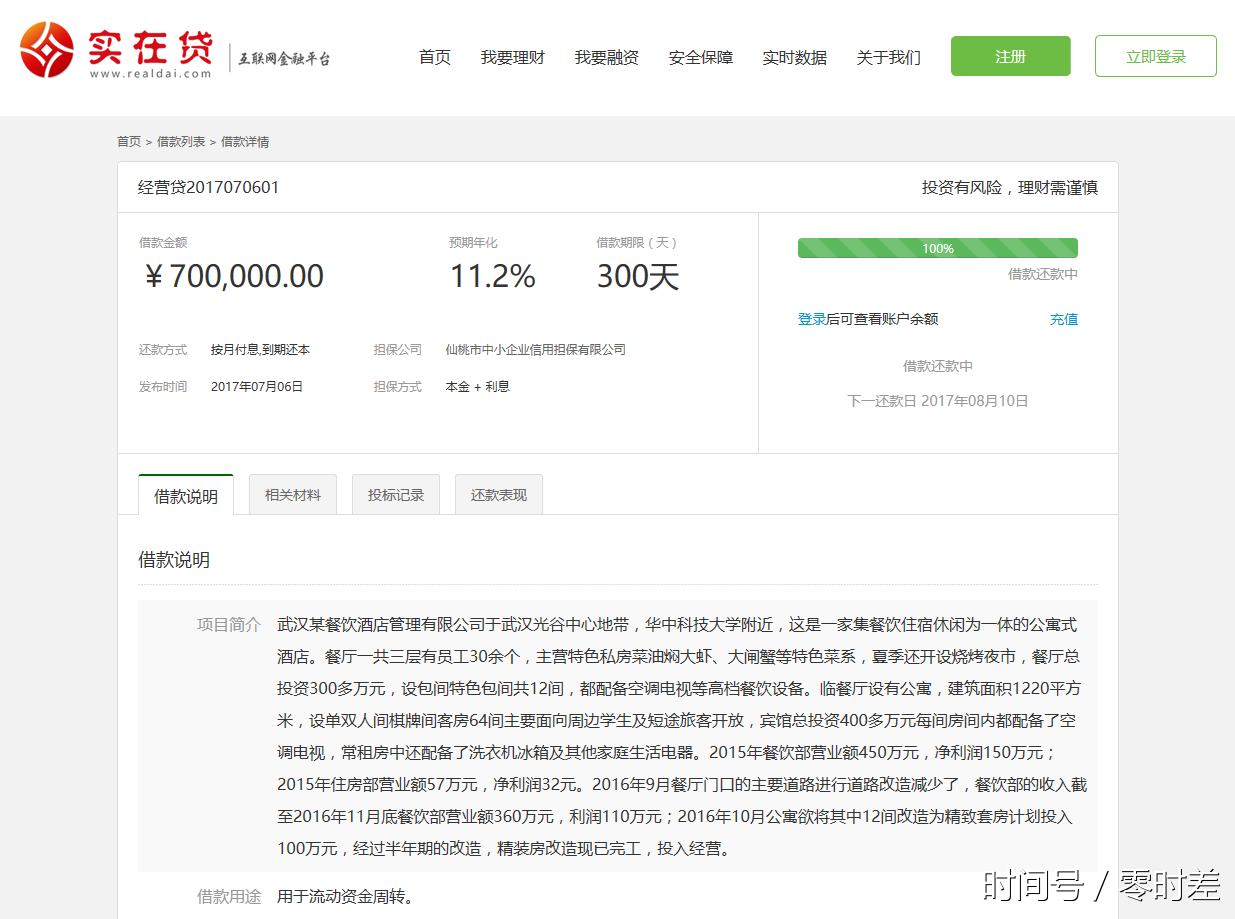Click the 登录 link for account balance
The width and height of the screenshot is (1235, 919).
(811, 319)
